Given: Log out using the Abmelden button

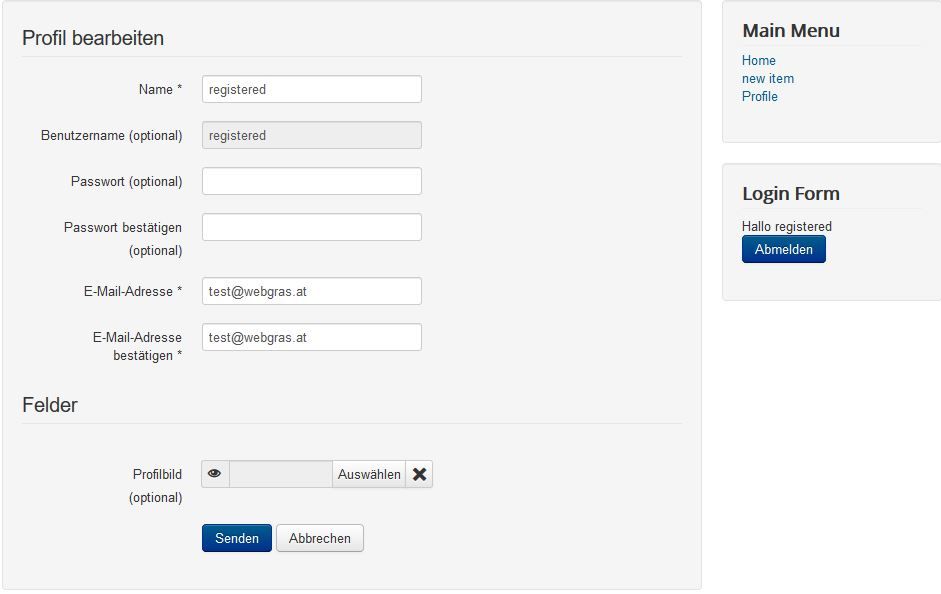Looking at the screenshot, I should pyautogui.click(x=783, y=249).
